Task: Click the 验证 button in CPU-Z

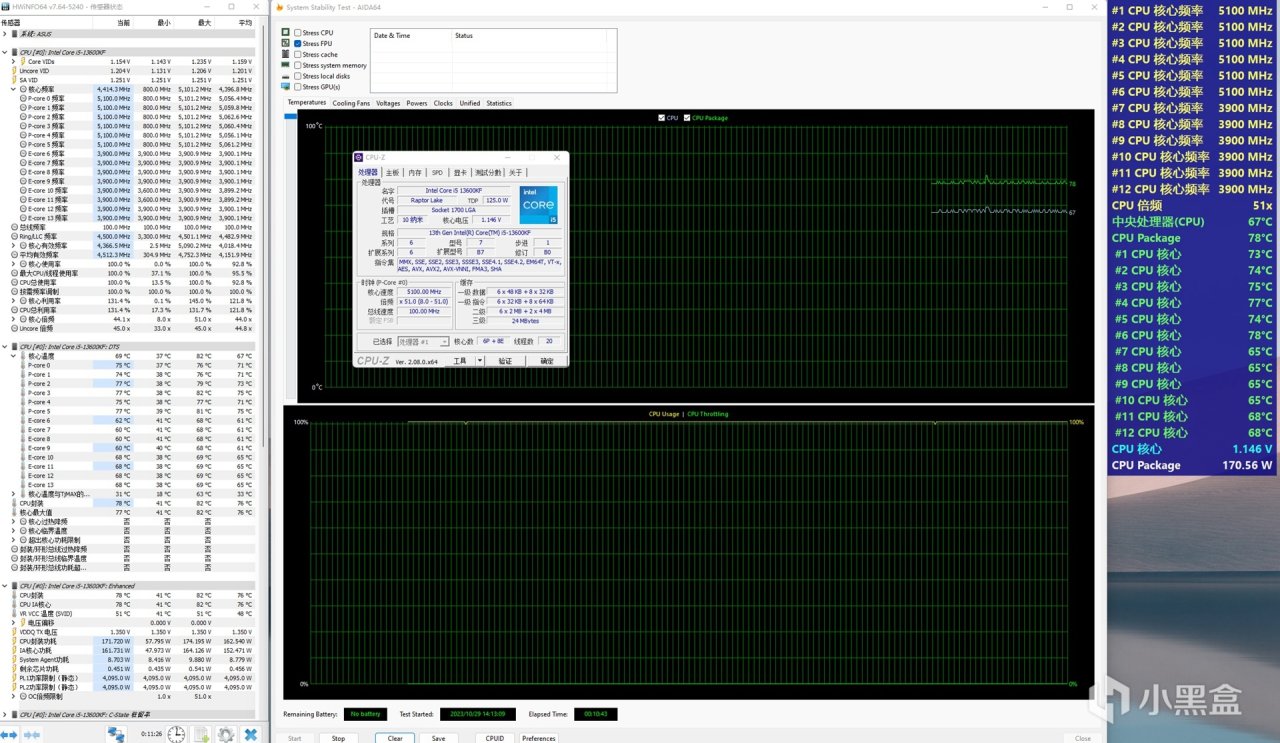Action: point(505,361)
